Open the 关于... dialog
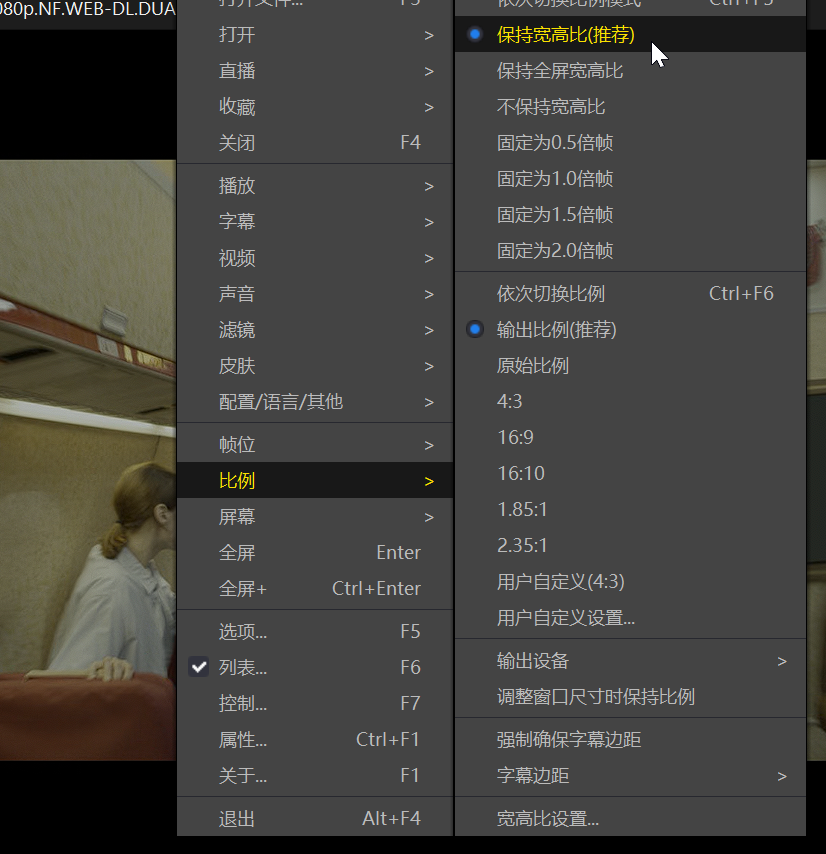 [x=315, y=775]
